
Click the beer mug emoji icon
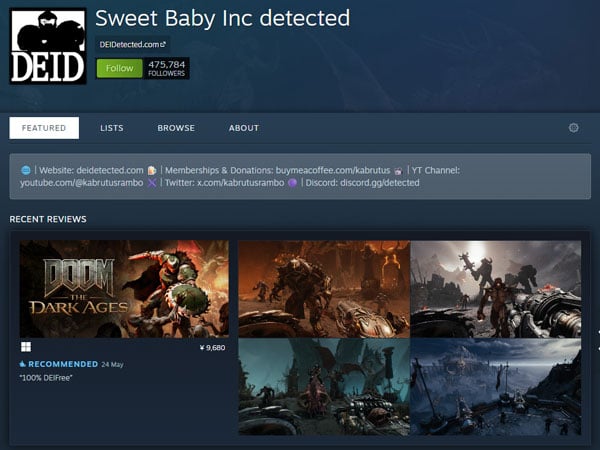(x=152, y=170)
